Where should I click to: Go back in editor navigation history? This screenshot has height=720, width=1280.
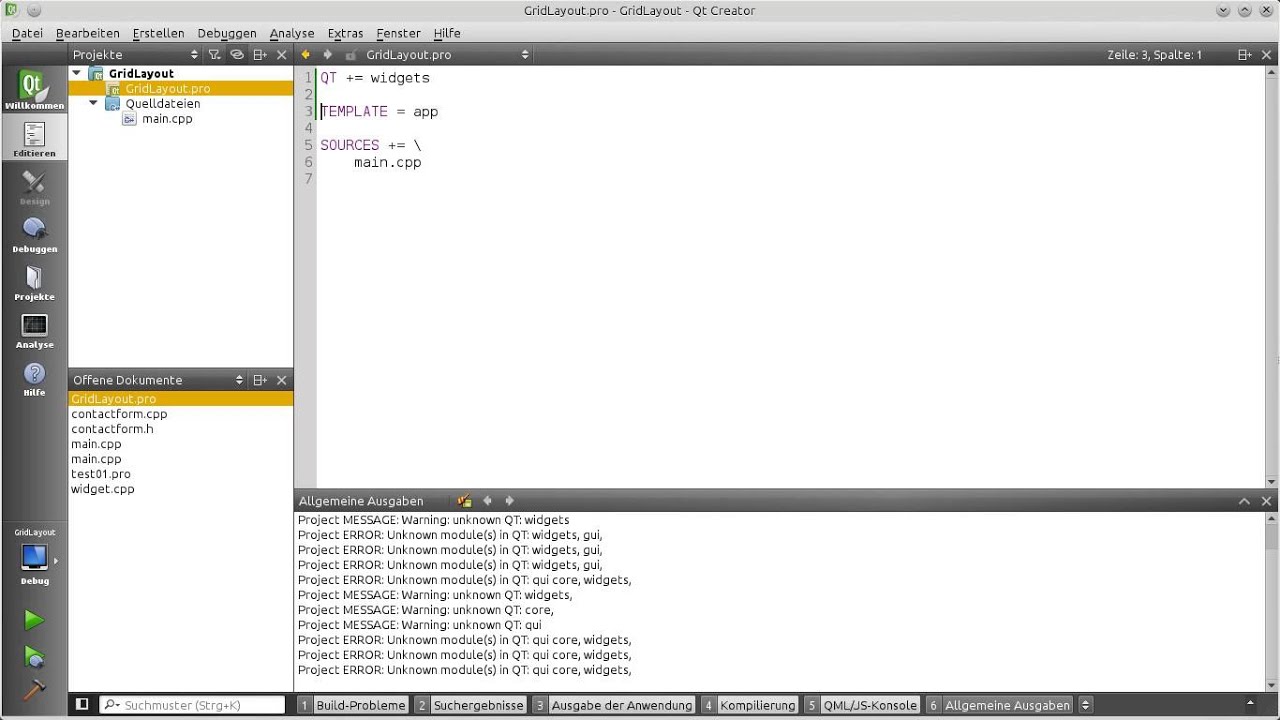click(306, 55)
